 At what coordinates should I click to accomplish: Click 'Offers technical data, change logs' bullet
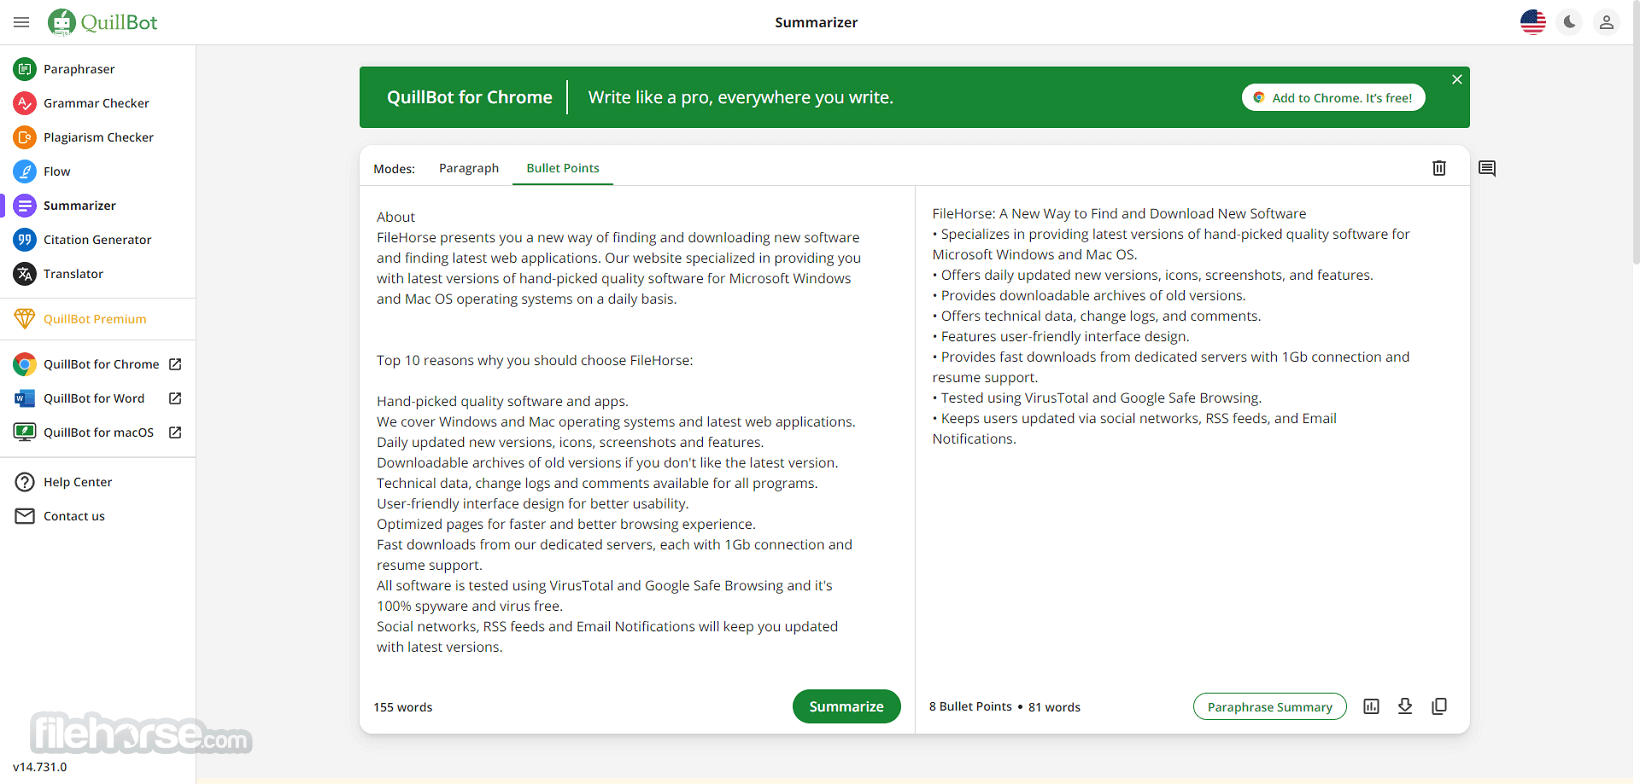click(x=1097, y=316)
